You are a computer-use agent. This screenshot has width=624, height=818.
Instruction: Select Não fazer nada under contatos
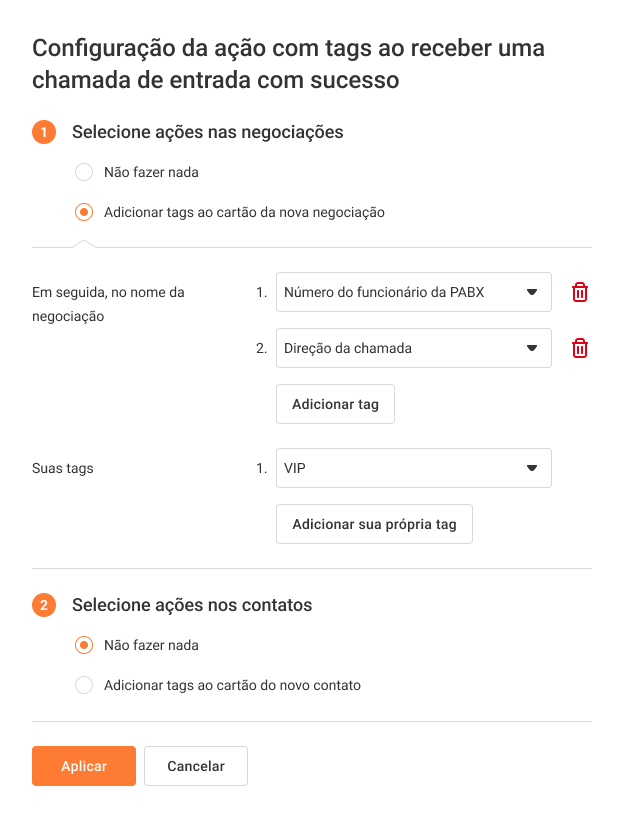(x=85, y=645)
